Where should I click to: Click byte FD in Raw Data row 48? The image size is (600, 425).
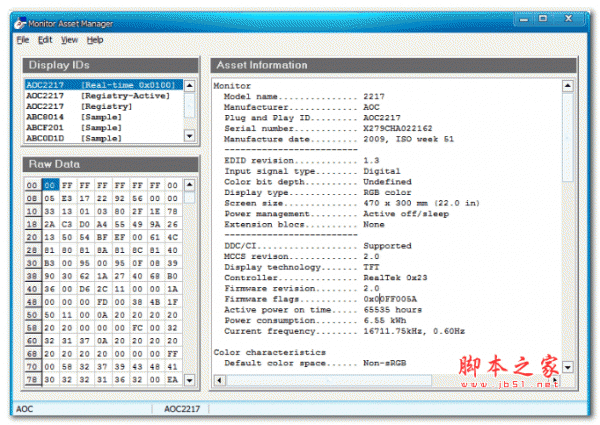click(102, 302)
